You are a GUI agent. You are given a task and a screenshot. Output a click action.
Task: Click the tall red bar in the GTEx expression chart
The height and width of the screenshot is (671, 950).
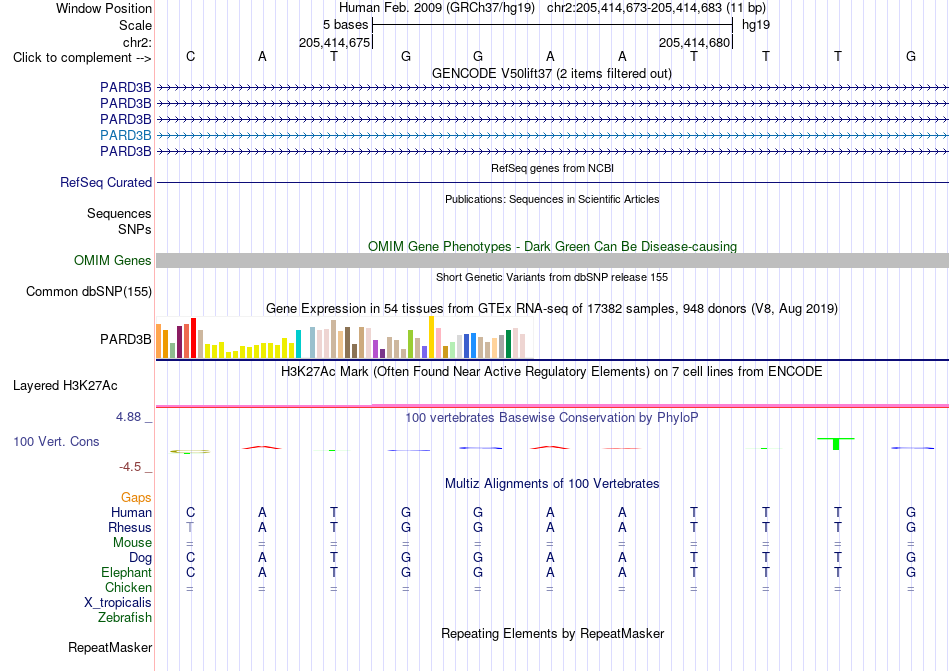(193, 338)
